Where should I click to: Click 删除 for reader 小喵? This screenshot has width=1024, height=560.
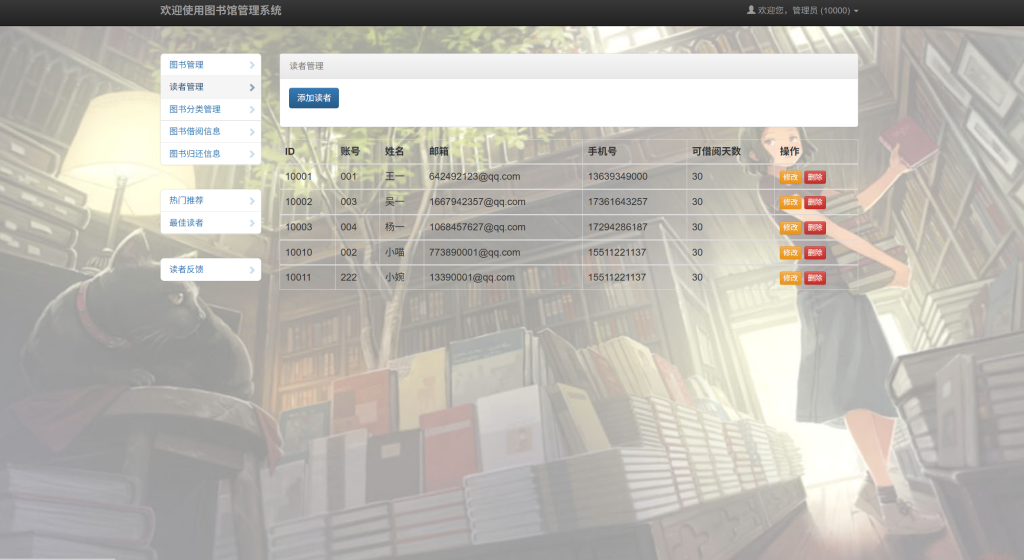(x=815, y=253)
